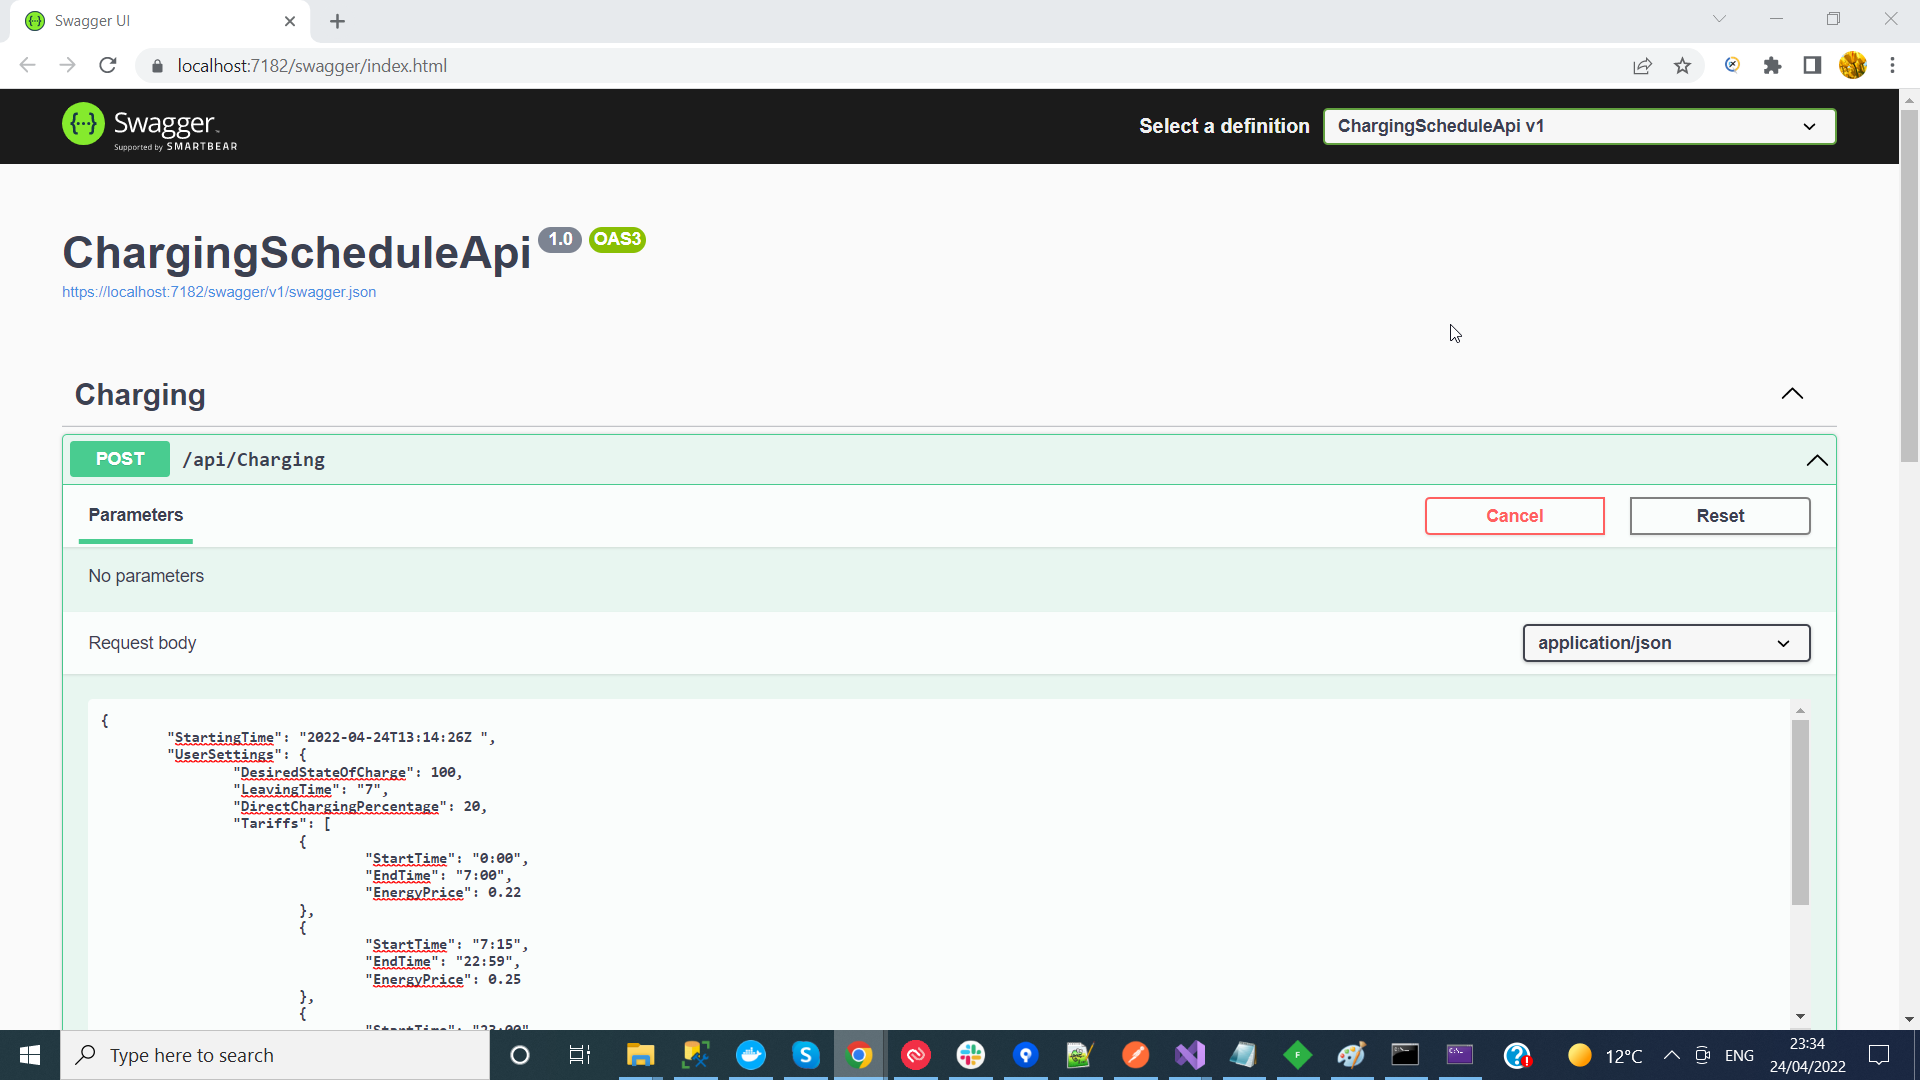This screenshot has width=1920, height=1080.
Task: Open File Explorer from the taskbar
Action: 640,1055
